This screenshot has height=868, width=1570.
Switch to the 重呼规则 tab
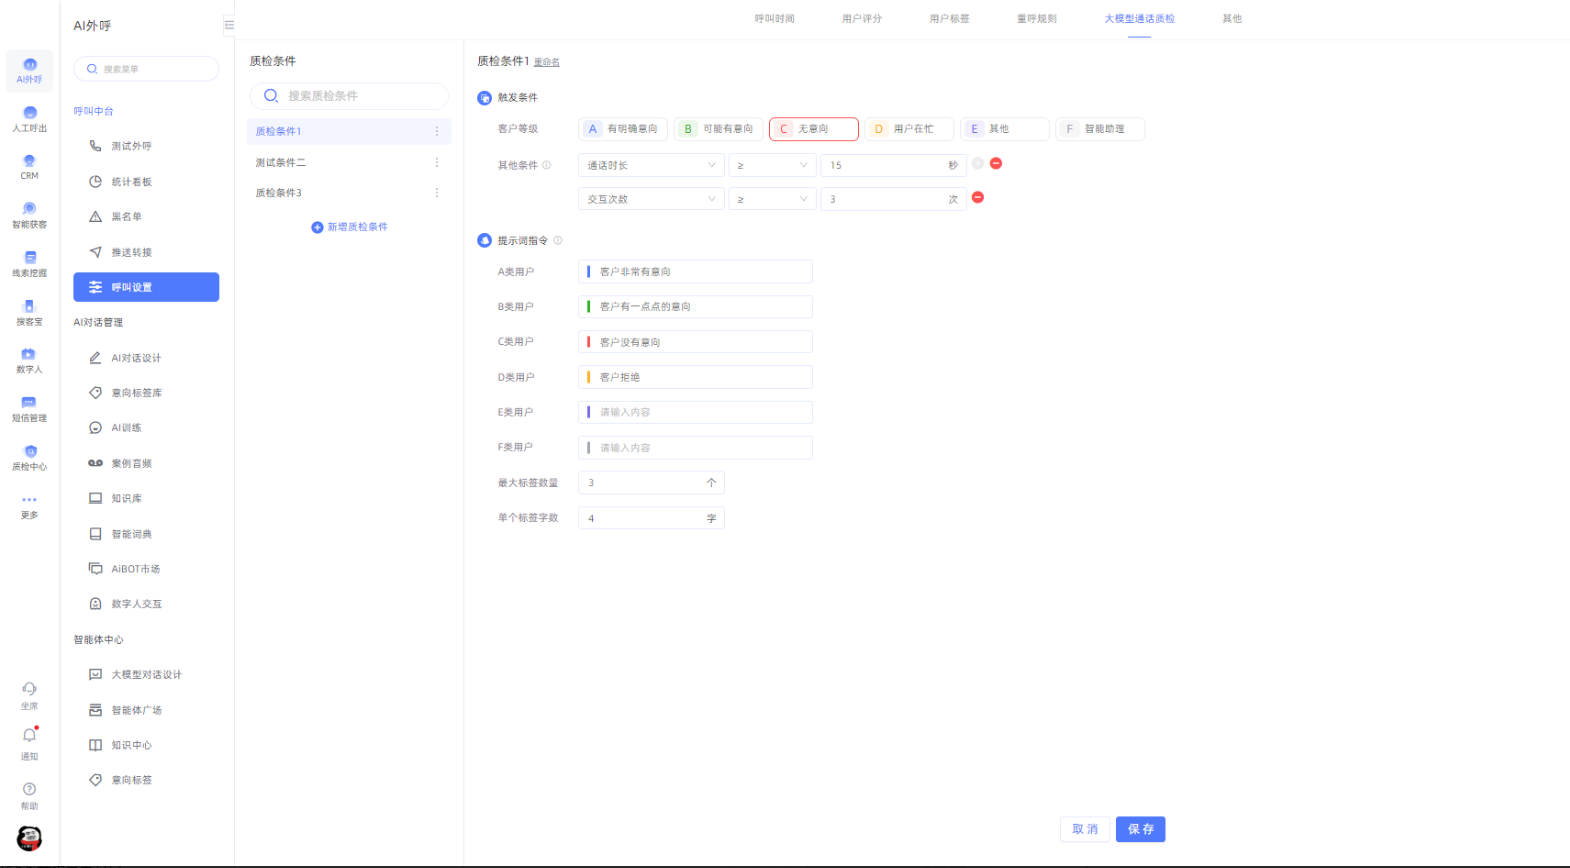coord(1036,19)
